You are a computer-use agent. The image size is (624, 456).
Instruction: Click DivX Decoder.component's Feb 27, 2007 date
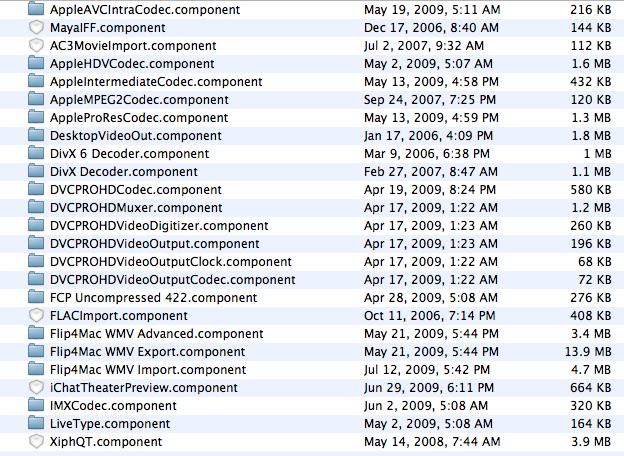click(431, 171)
